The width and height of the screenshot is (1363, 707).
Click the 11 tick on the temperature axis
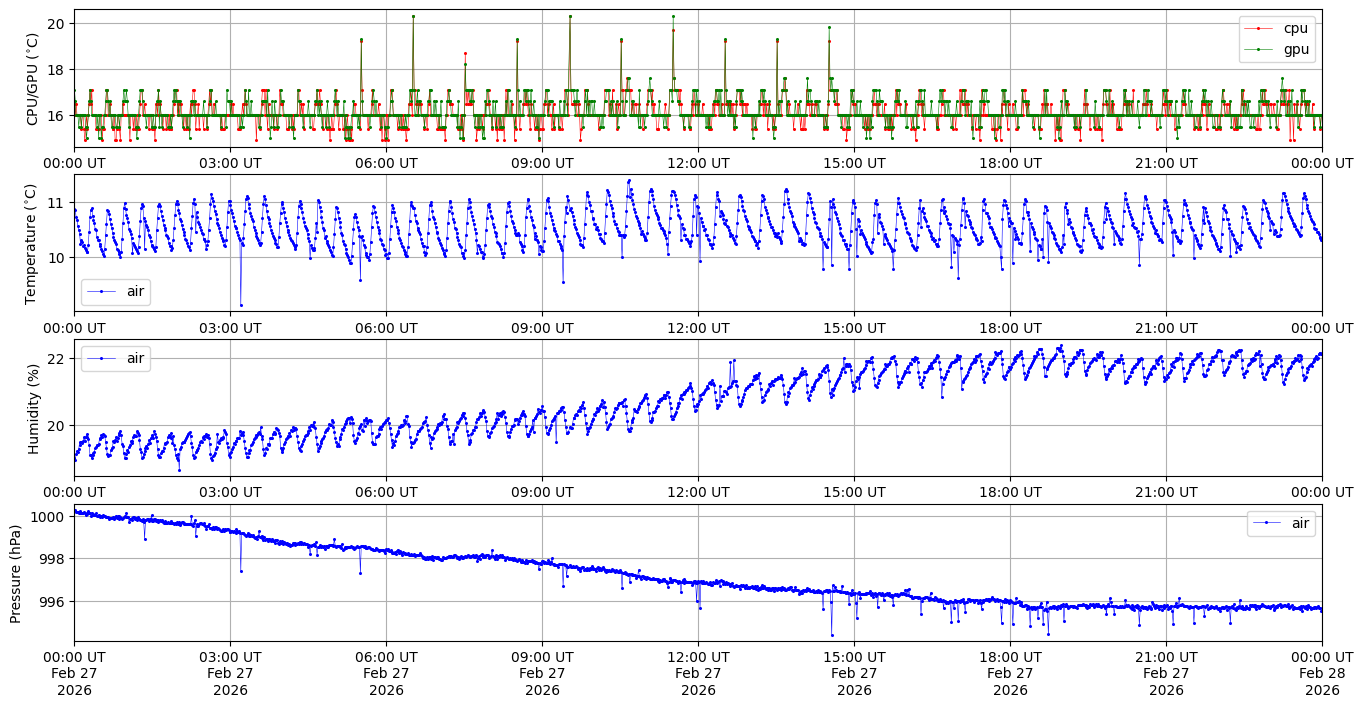click(56, 203)
